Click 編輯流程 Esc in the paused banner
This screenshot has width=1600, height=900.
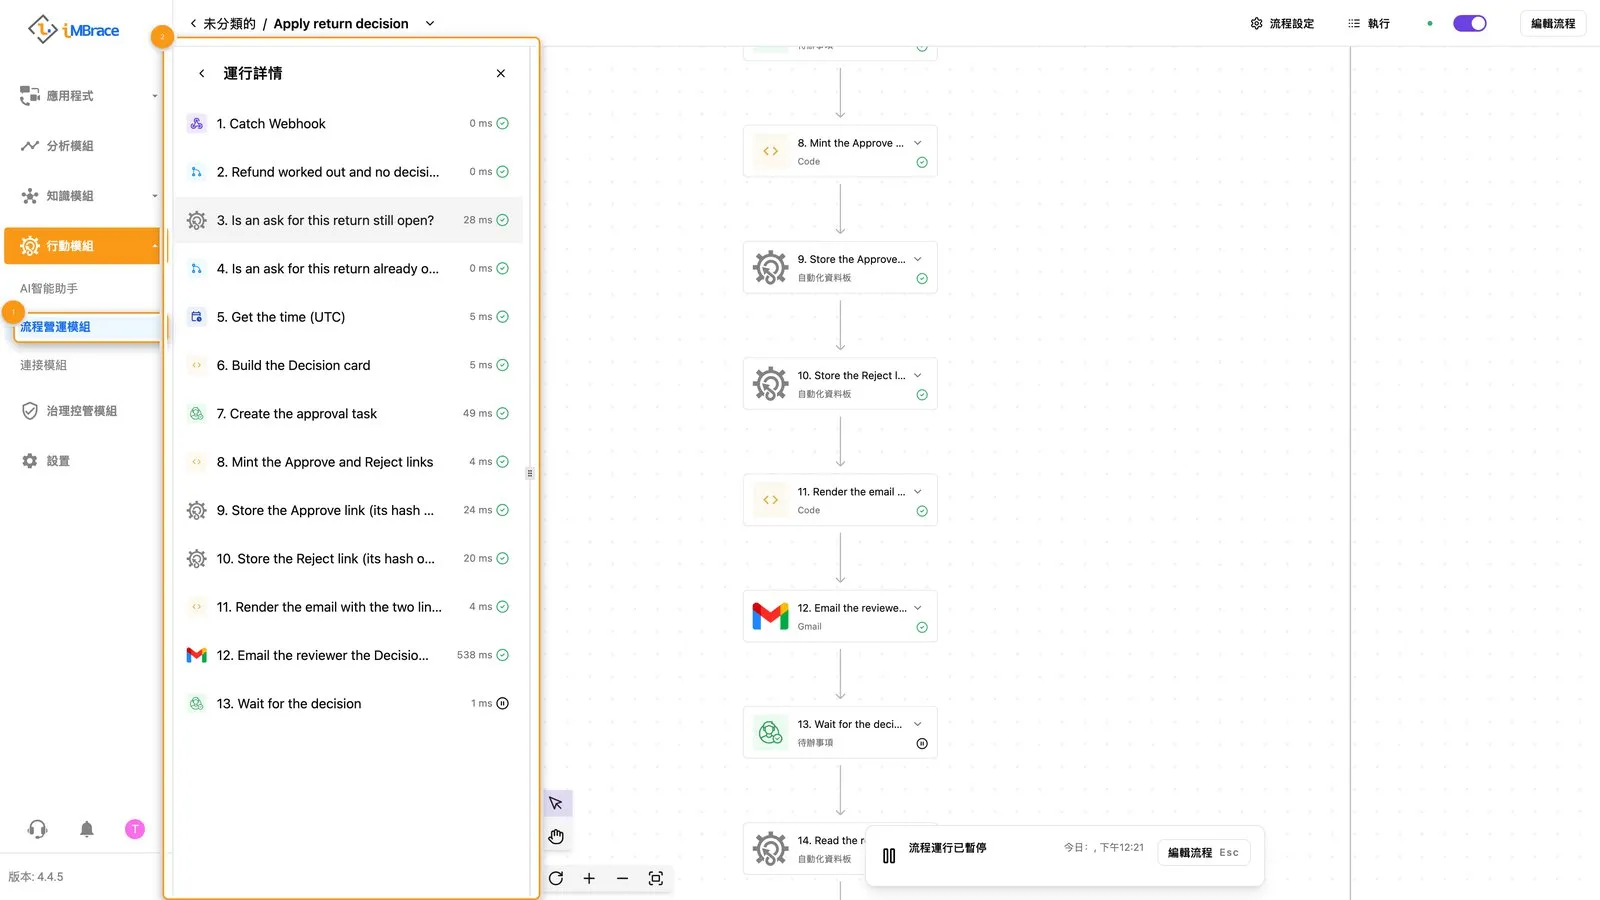pyautogui.click(x=1203, y=852)
